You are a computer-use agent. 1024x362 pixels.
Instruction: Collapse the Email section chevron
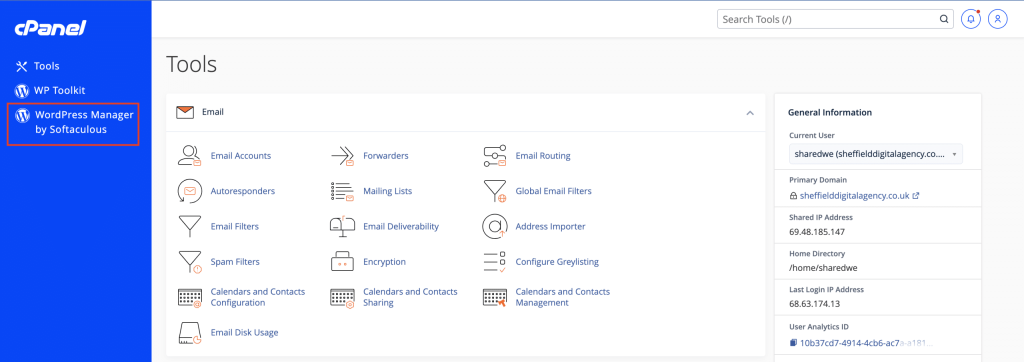coord(750,112)
